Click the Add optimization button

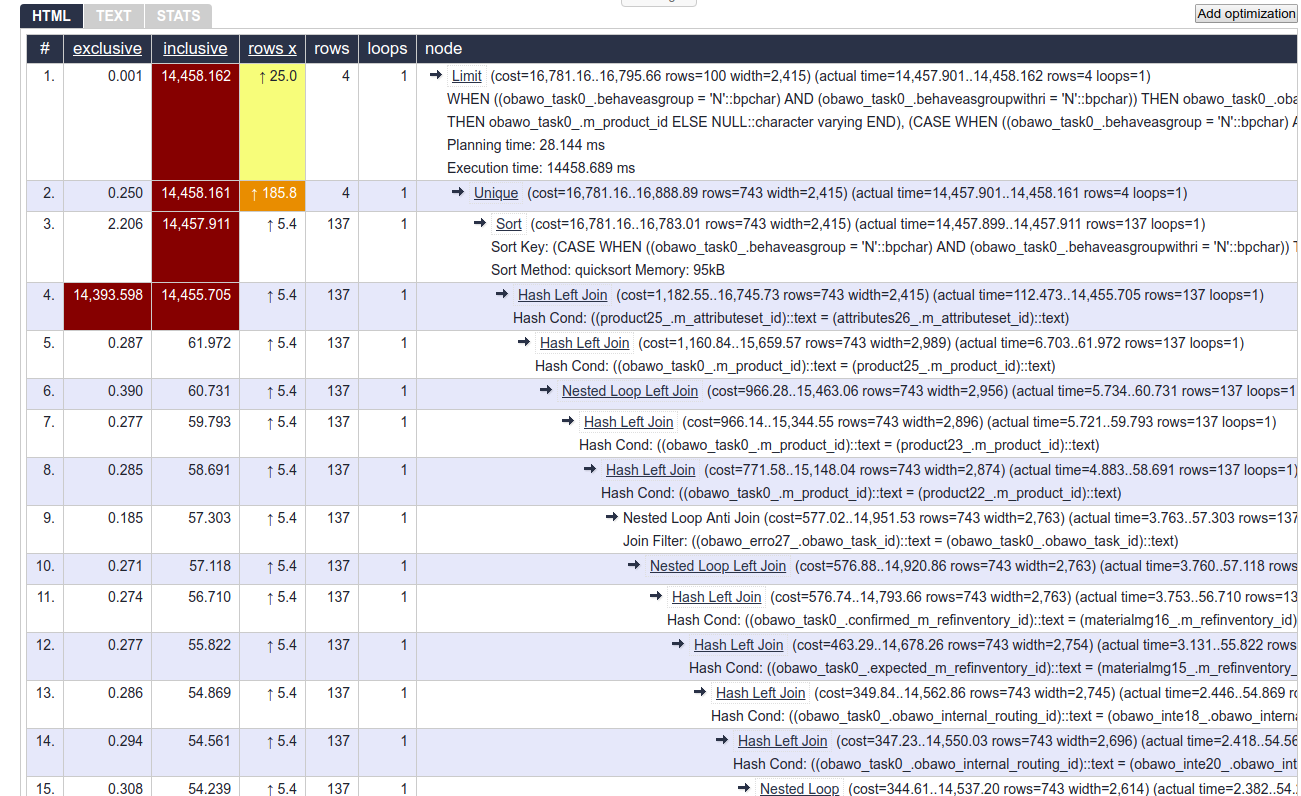click(1245, 14)
